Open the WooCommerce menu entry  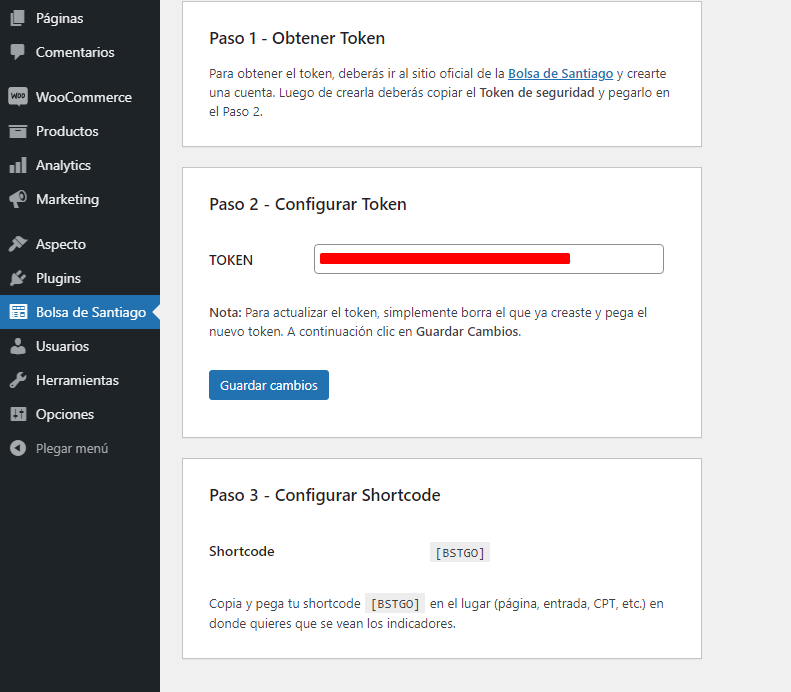coord(80,97)
